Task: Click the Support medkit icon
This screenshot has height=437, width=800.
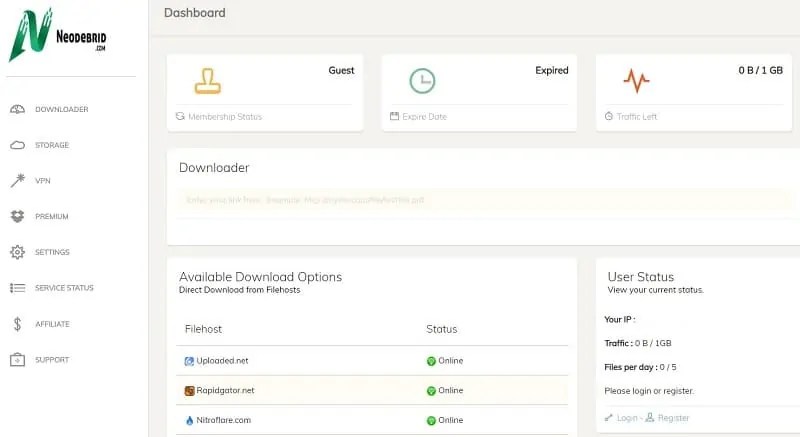Action: tap(17, 360)
